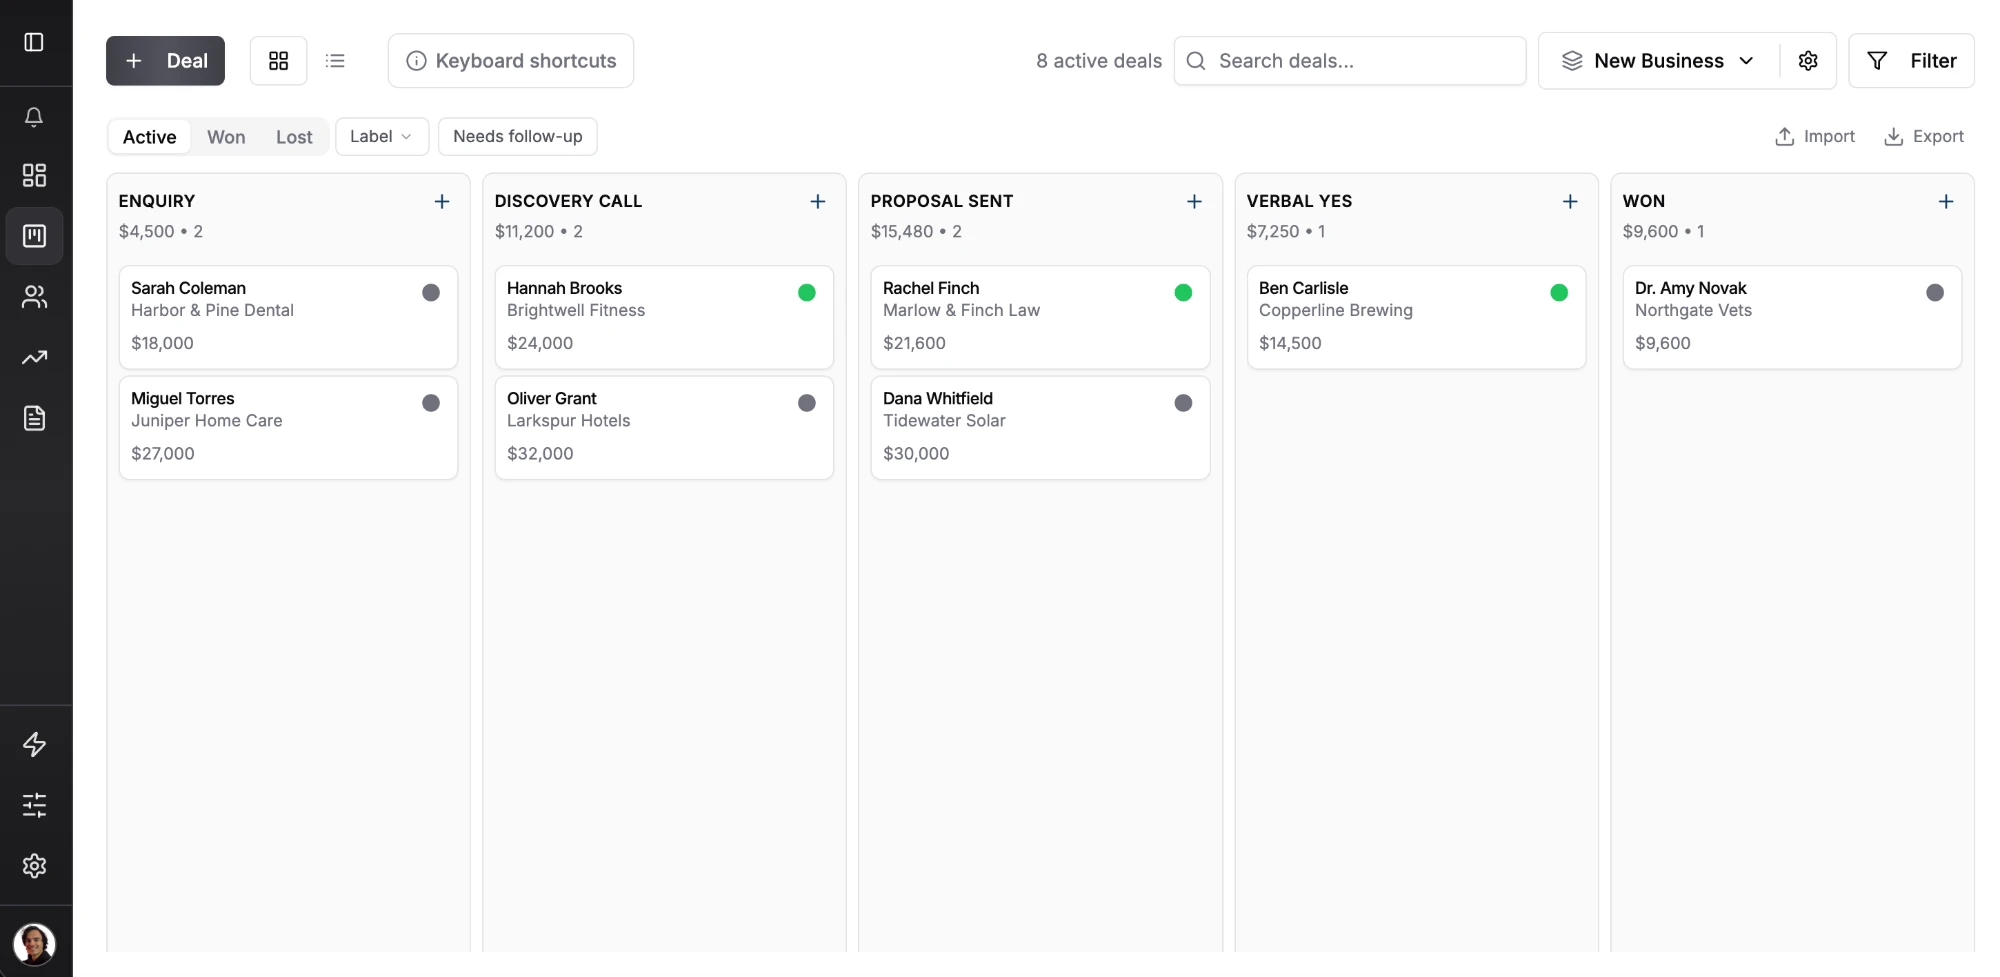Image resolution: width=2000 pixels, height=977 pixels.
Task: Create a new Deal
Action: click(166, 61)
